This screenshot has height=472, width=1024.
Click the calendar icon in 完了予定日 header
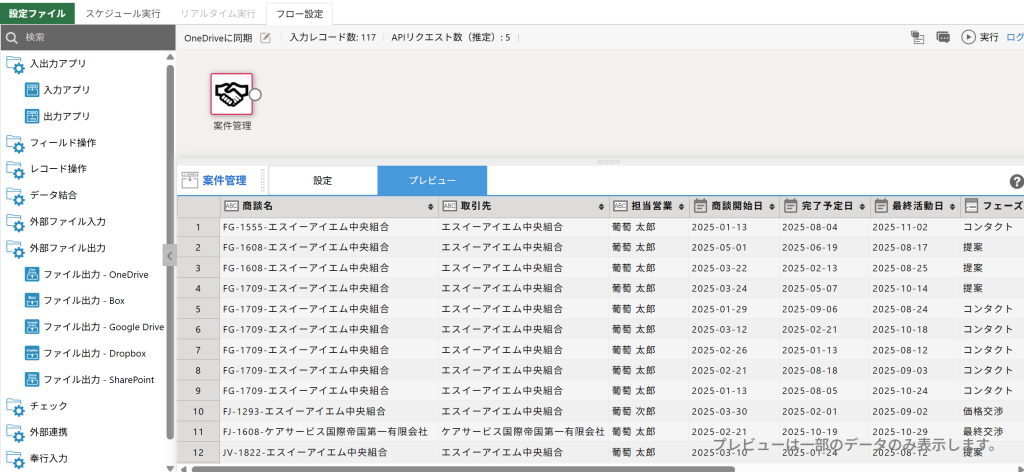[x=790, y=206]
